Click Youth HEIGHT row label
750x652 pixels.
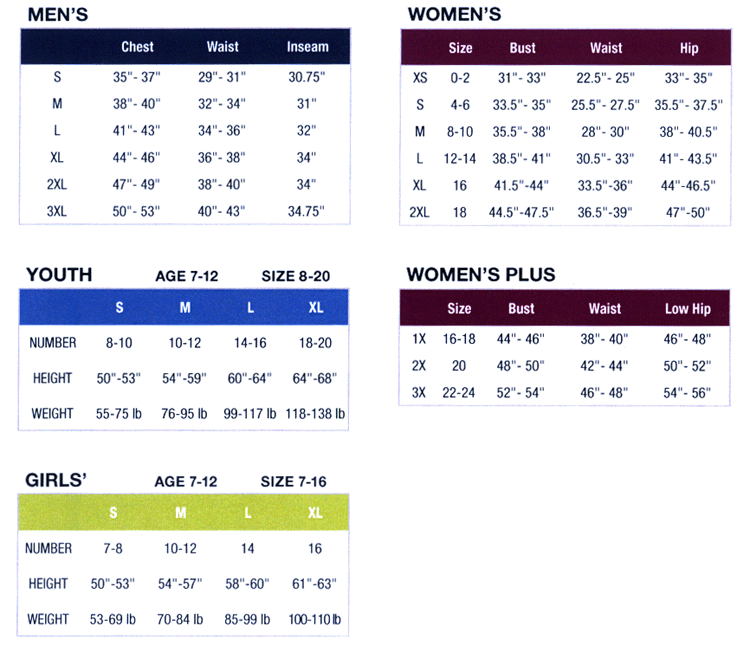(x=52, y=378)
